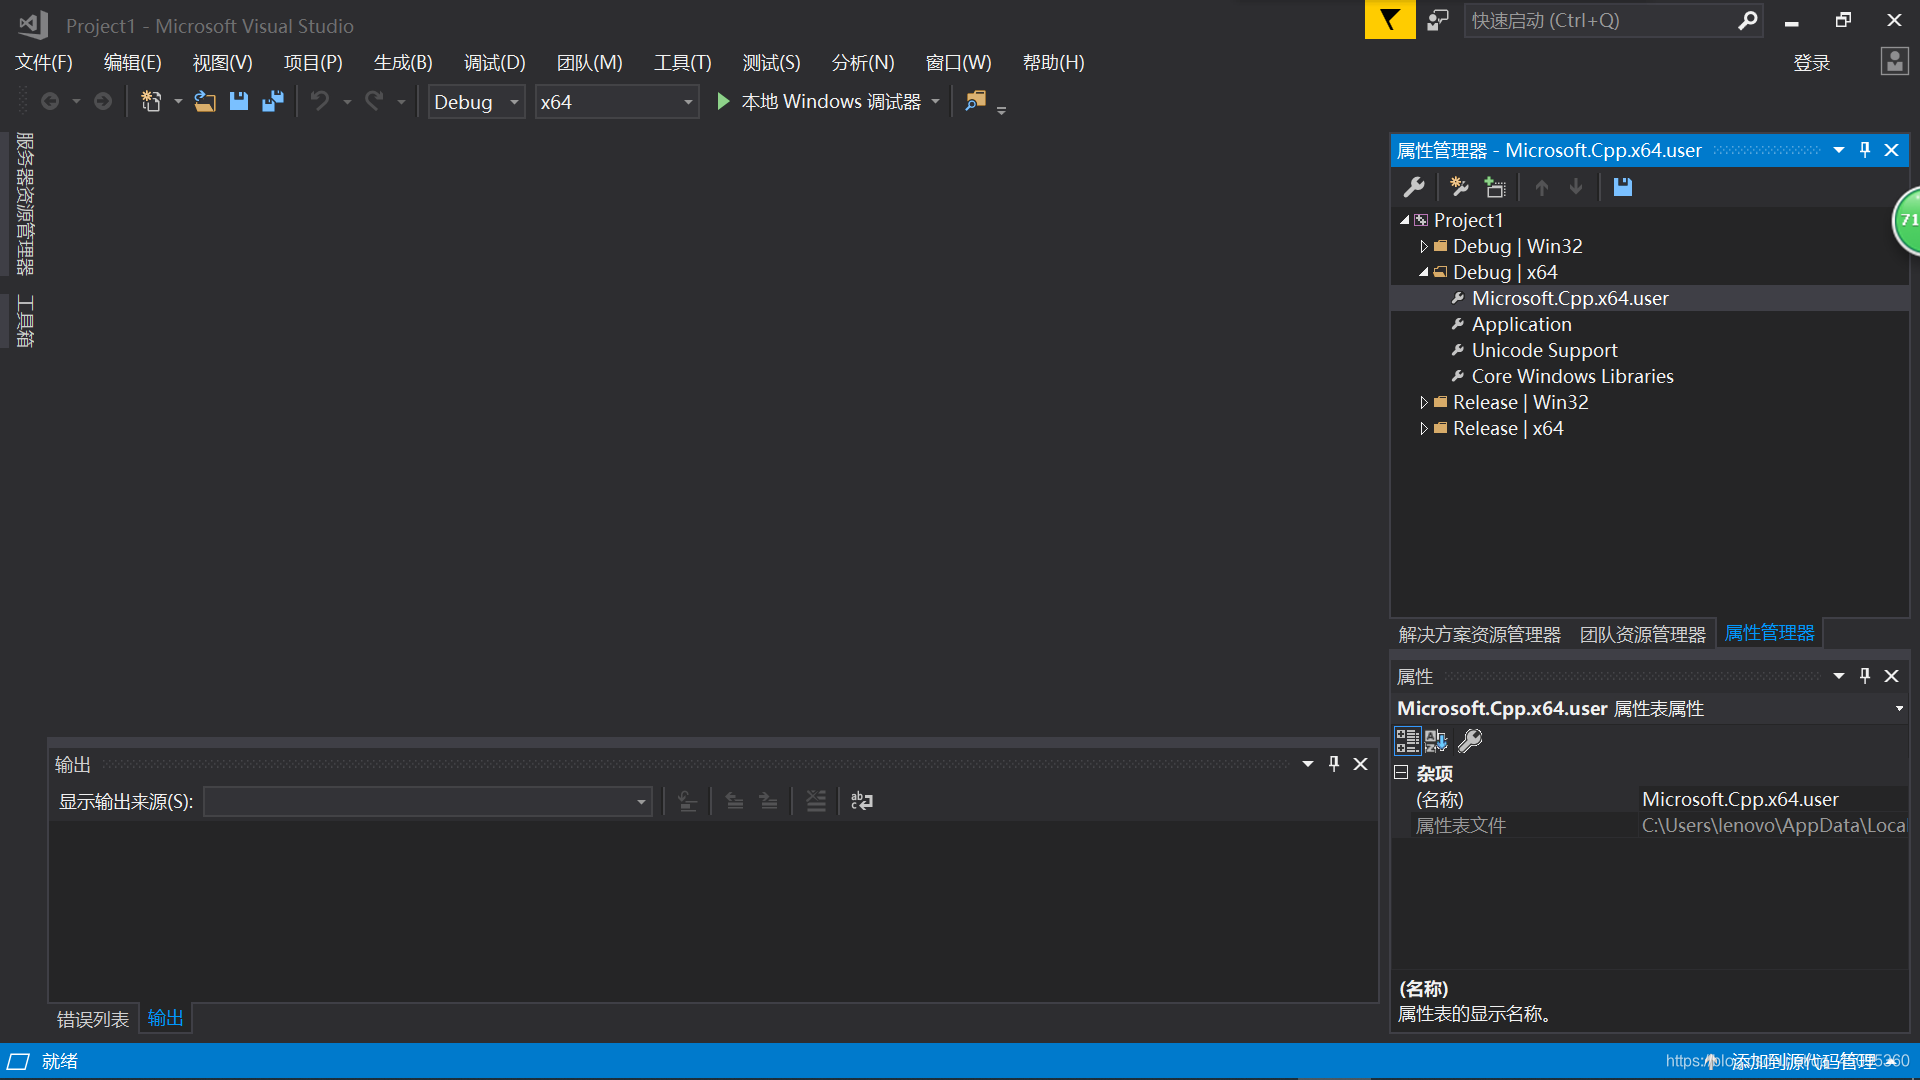1920x1080 pixels.
Task: Click categorized view icon in Properties panel
Action: click(1407, 741)
